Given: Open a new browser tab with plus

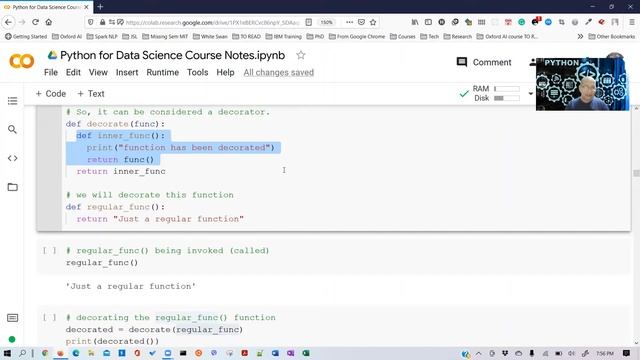Looking at the screenshot, I should 100,7.
